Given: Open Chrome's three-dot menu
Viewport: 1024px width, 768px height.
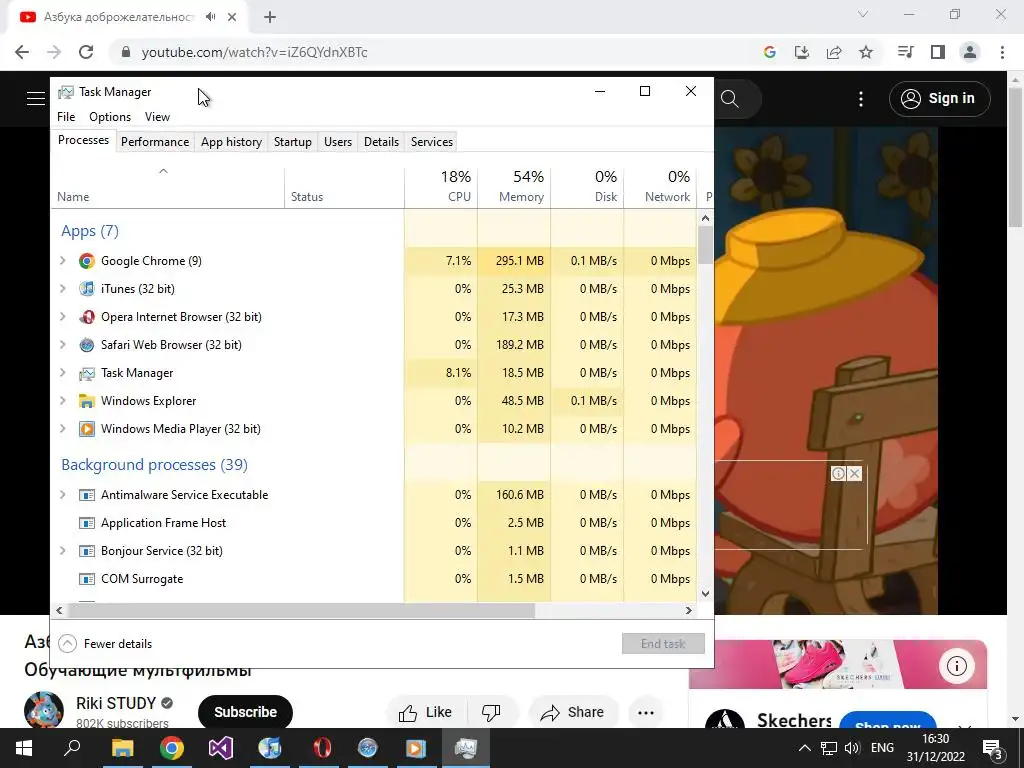Looking at the screenshot, I should coord(1002,52).
